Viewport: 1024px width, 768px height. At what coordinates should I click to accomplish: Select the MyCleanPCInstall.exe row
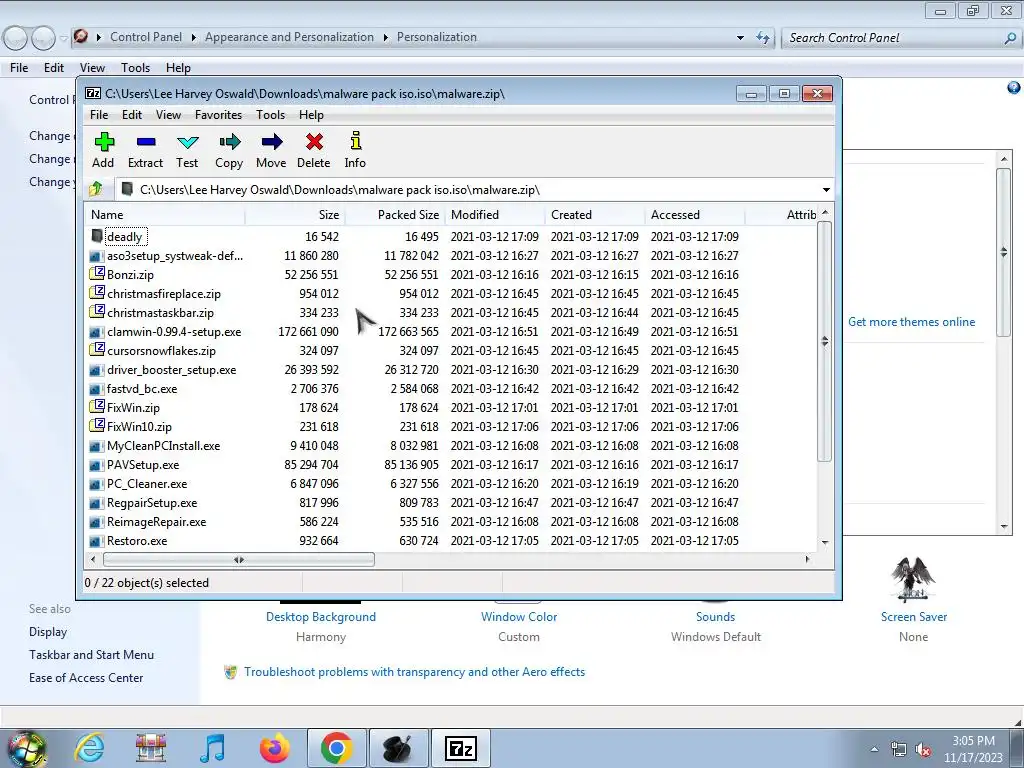click(x=451, y=446)
